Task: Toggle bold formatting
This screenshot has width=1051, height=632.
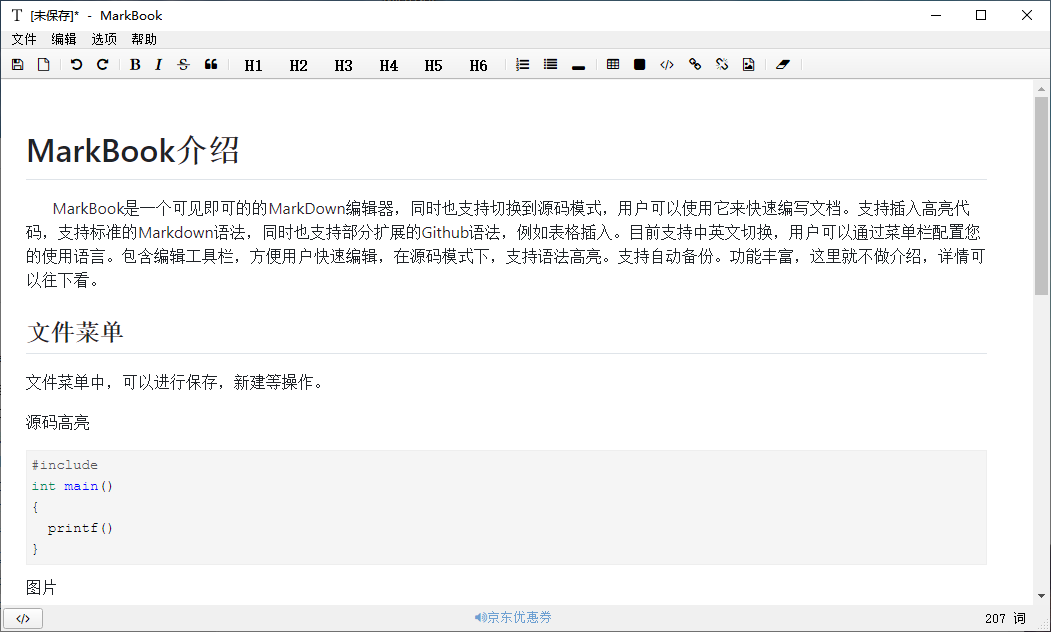Action: click(135, 65)
